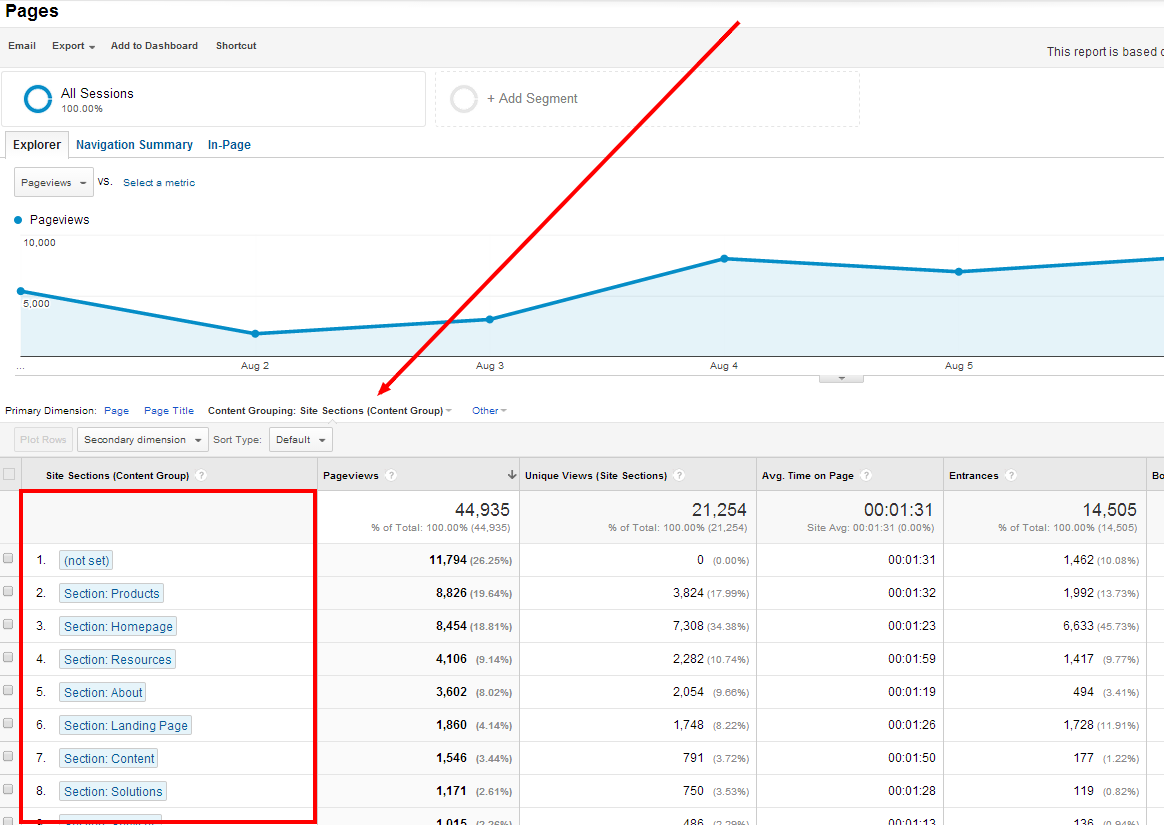Check the box for Section: Products row
This screenshot has width=1164, height=825.
[9, 592]
